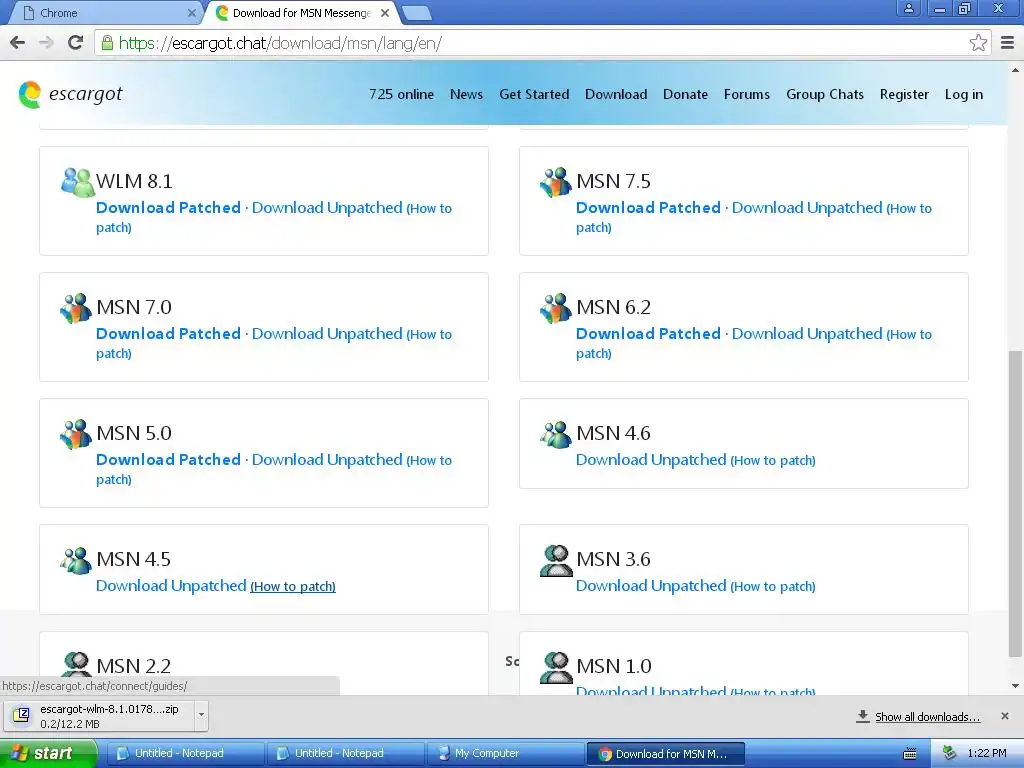This screenshot has width=1024, height=768.
Task: Click the MSN 1.0 messenger icon
Action: coord(556,667)
